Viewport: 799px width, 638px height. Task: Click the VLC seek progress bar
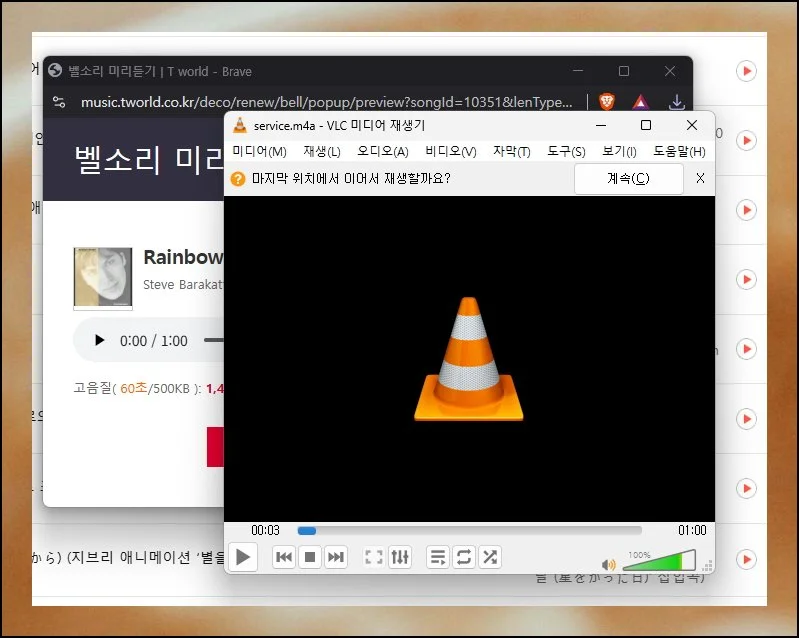point(470,531)
